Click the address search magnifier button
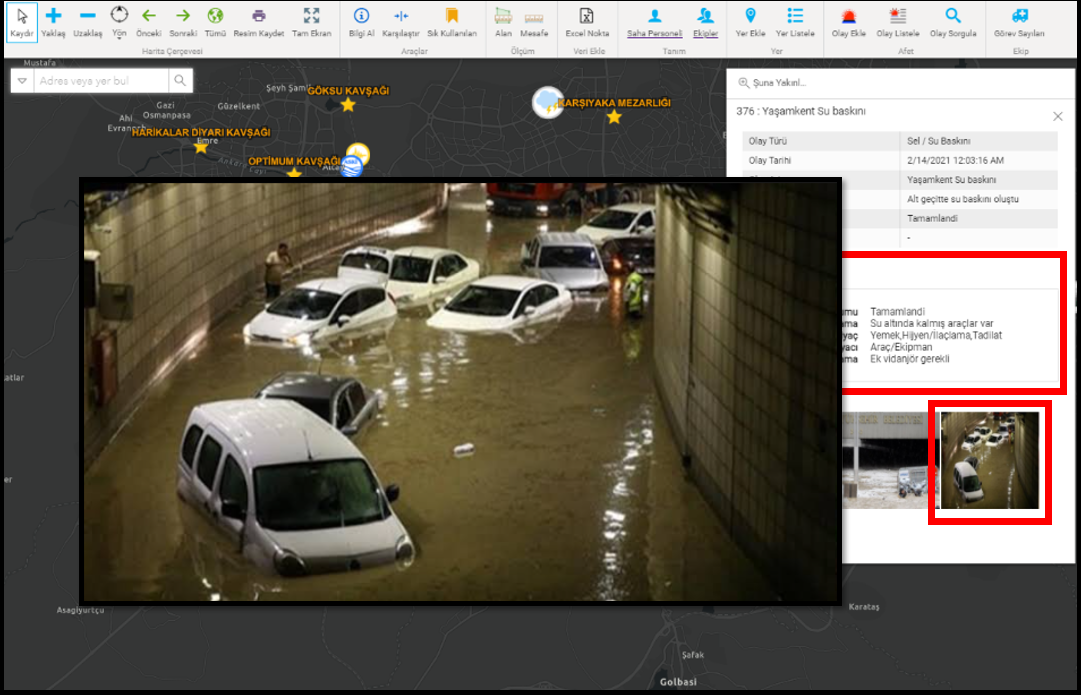Viewport: 1081px width, 695px height. [x=180, y=81]
